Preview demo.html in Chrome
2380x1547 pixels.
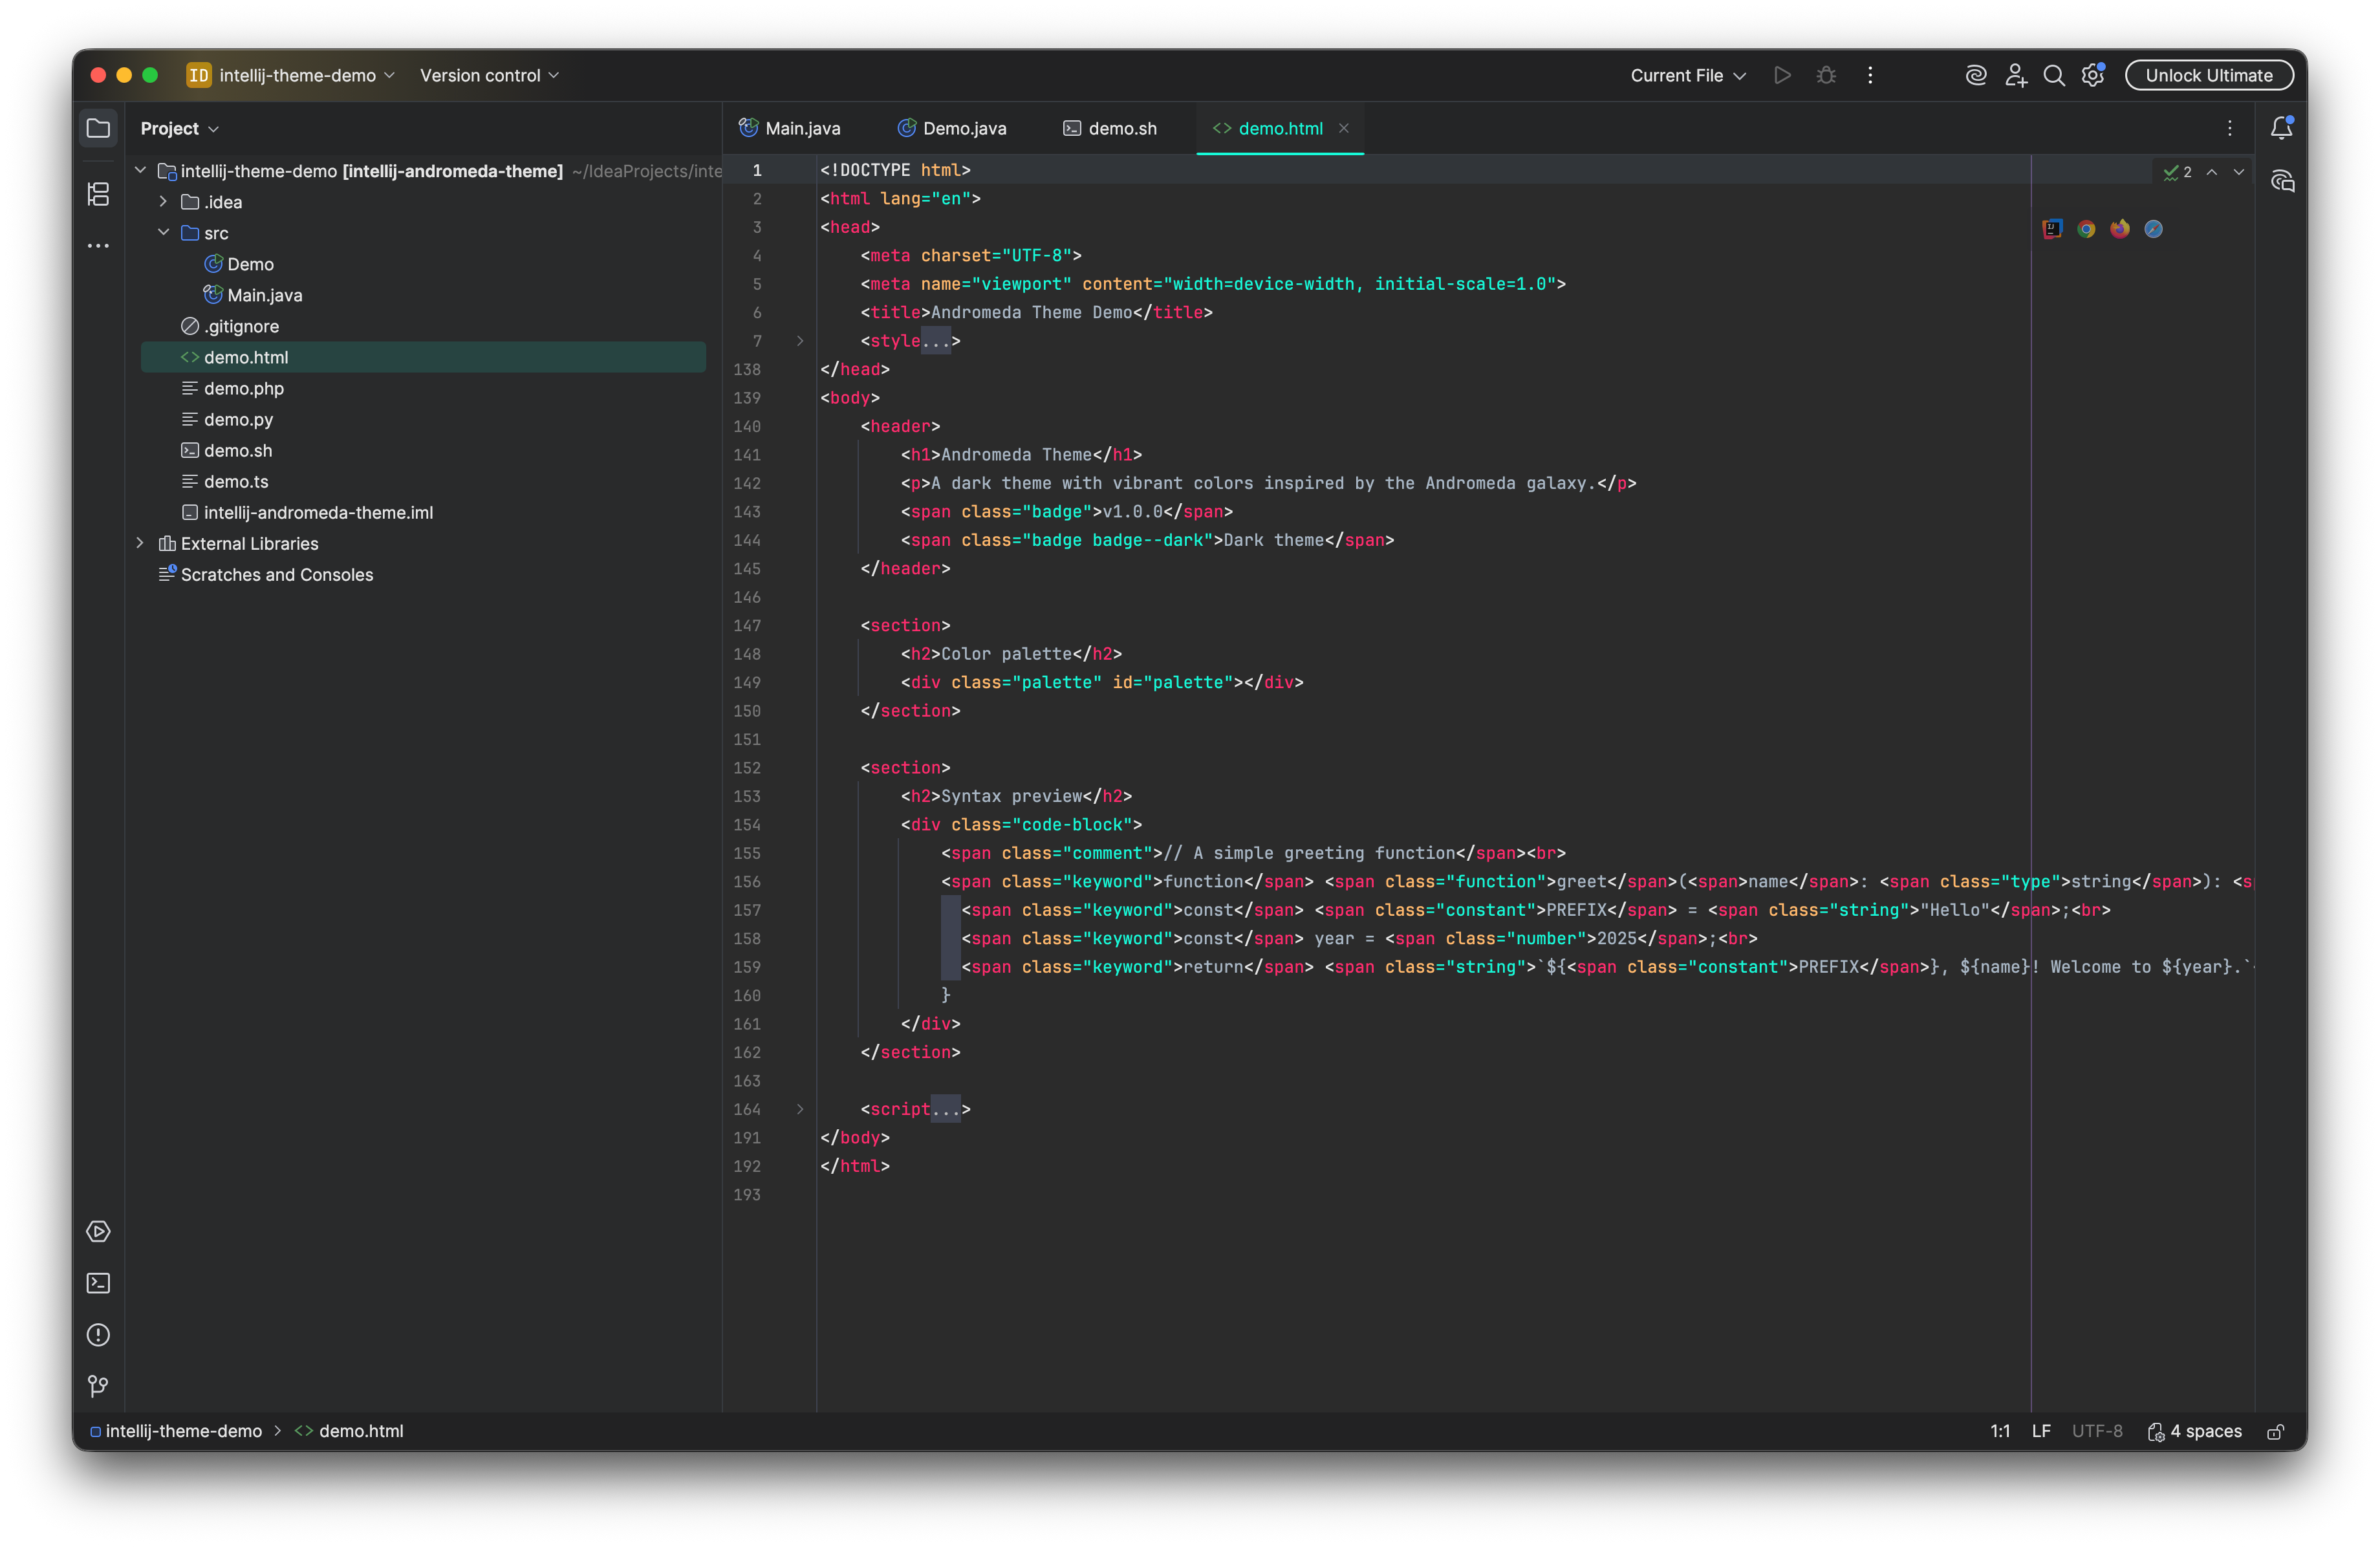coord(2087,229)
